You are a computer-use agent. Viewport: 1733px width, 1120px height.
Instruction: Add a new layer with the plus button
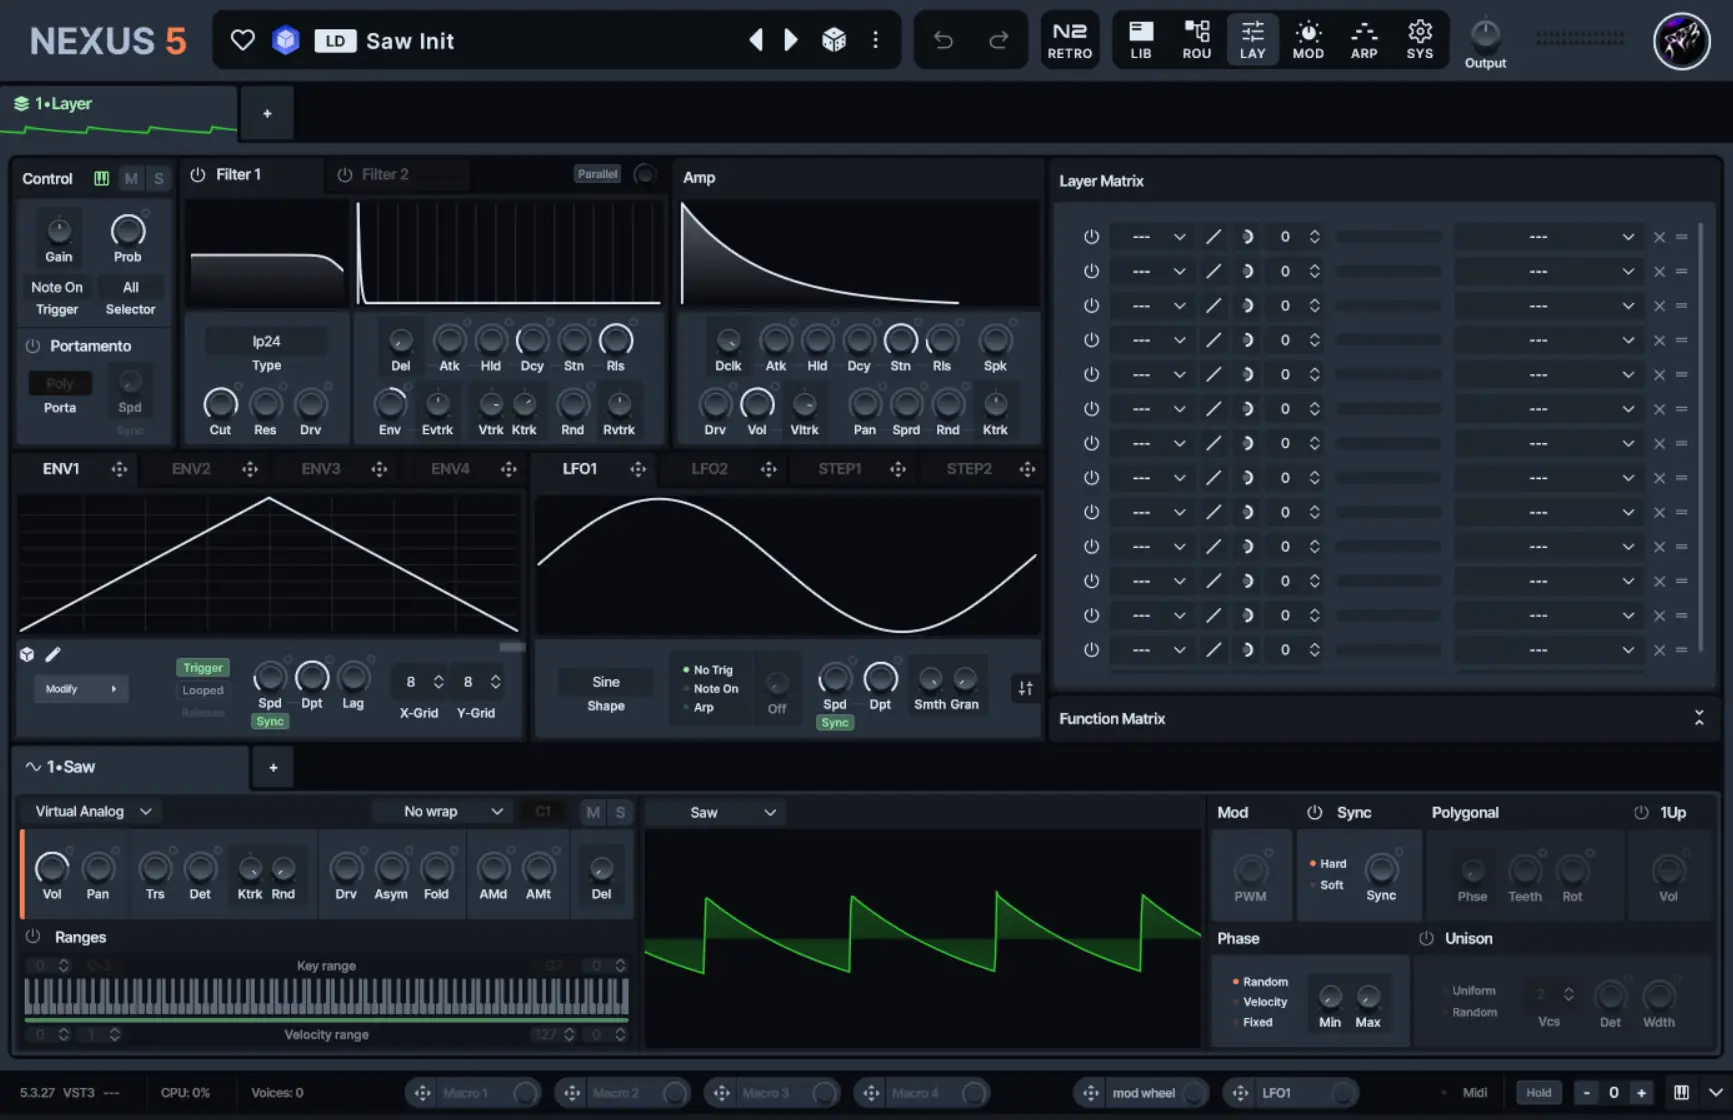pos(266,112)
